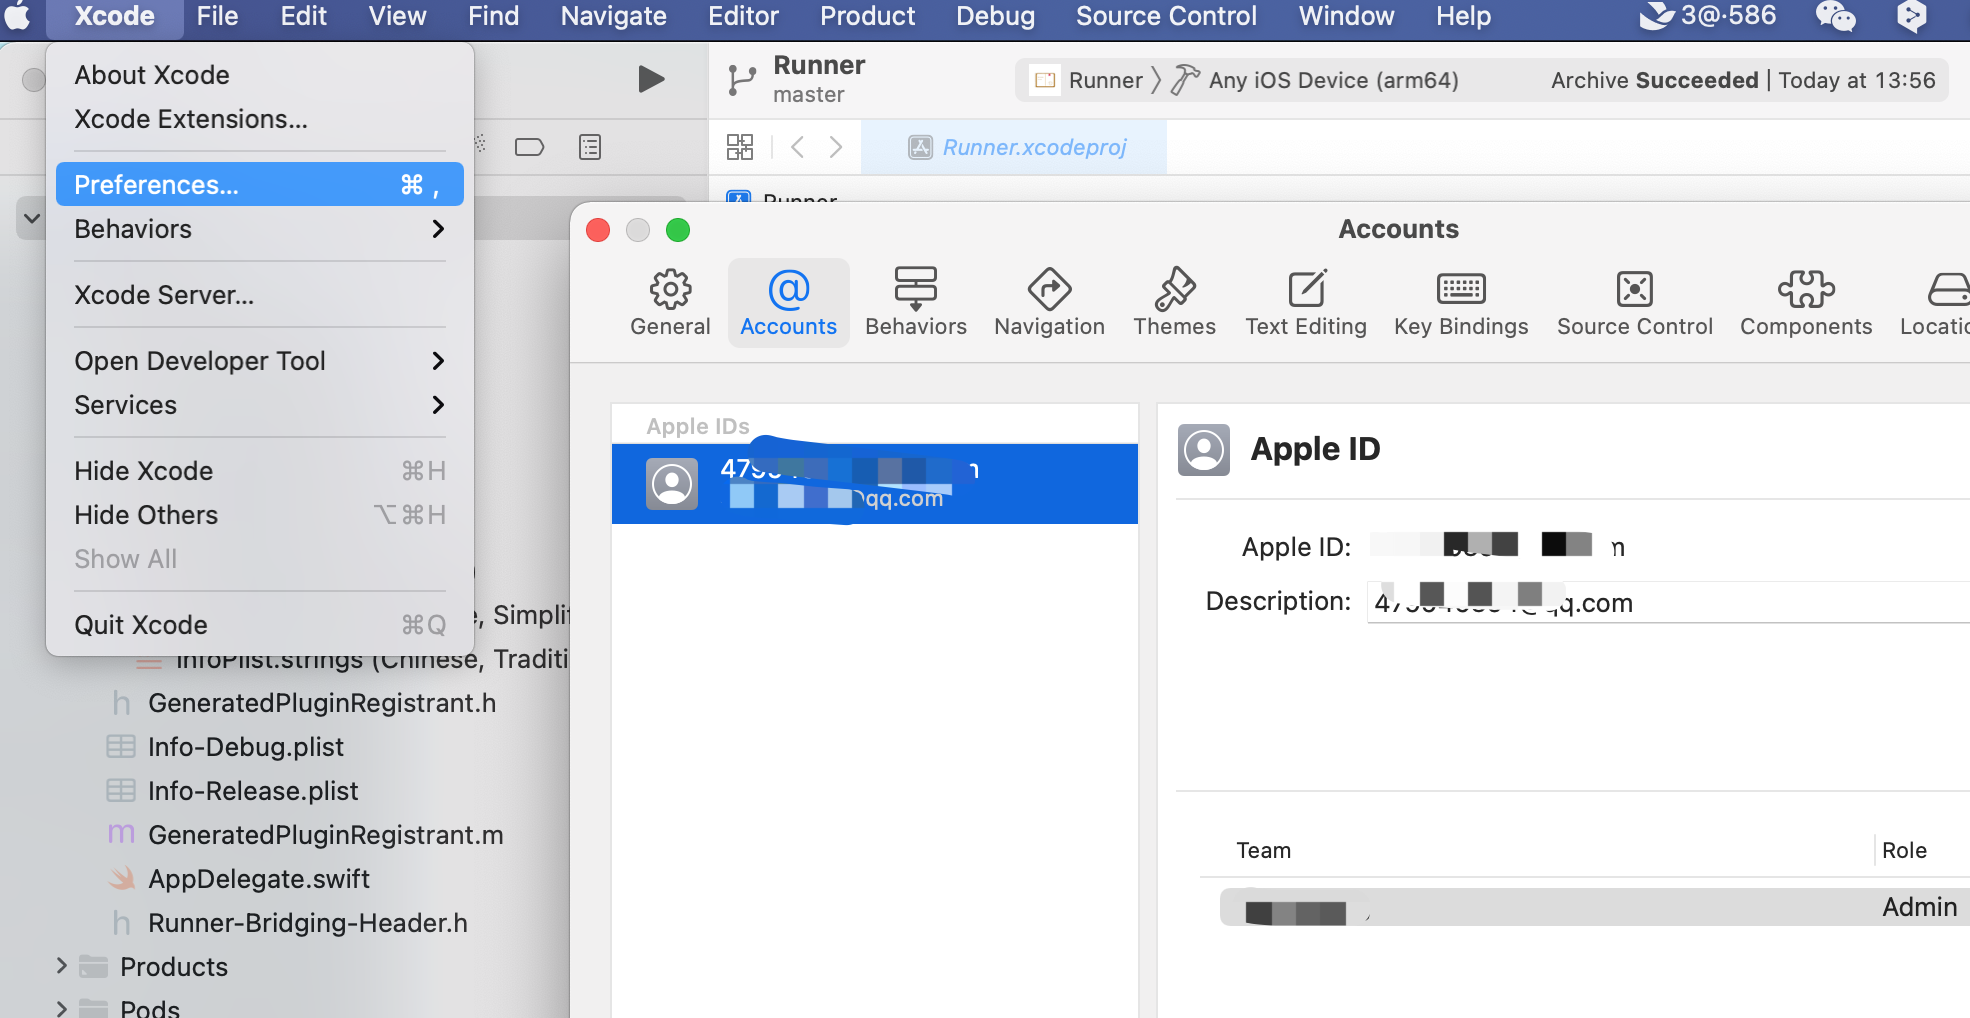Choose Xcode Extensions… menu item
Screen dimensions: 1970x1018
[x=260, y=119]
